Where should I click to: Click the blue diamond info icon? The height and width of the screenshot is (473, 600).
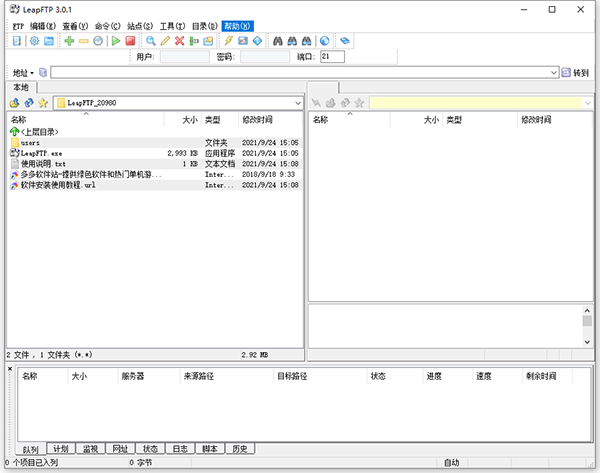pyautogui.click(x=258, y=41)
